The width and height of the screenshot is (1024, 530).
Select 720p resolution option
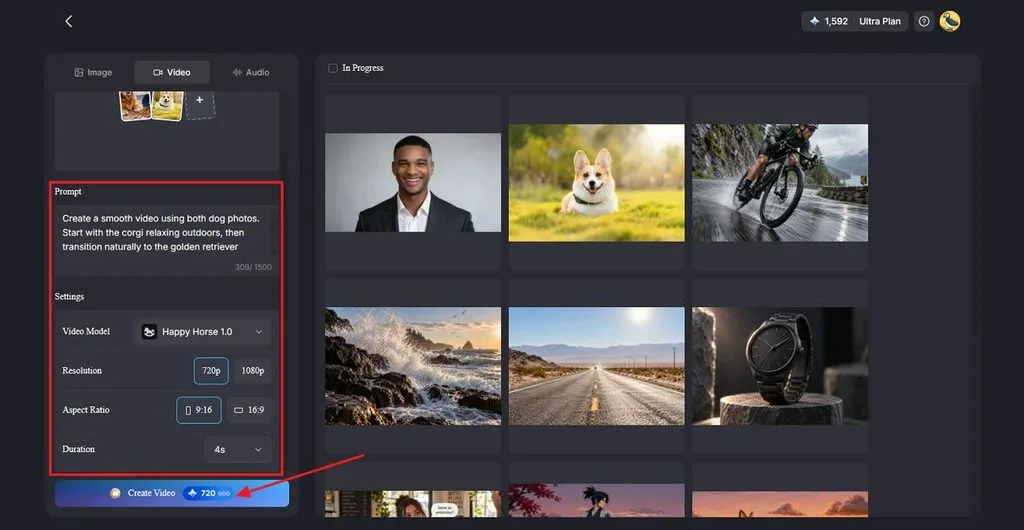click(211, 371)
